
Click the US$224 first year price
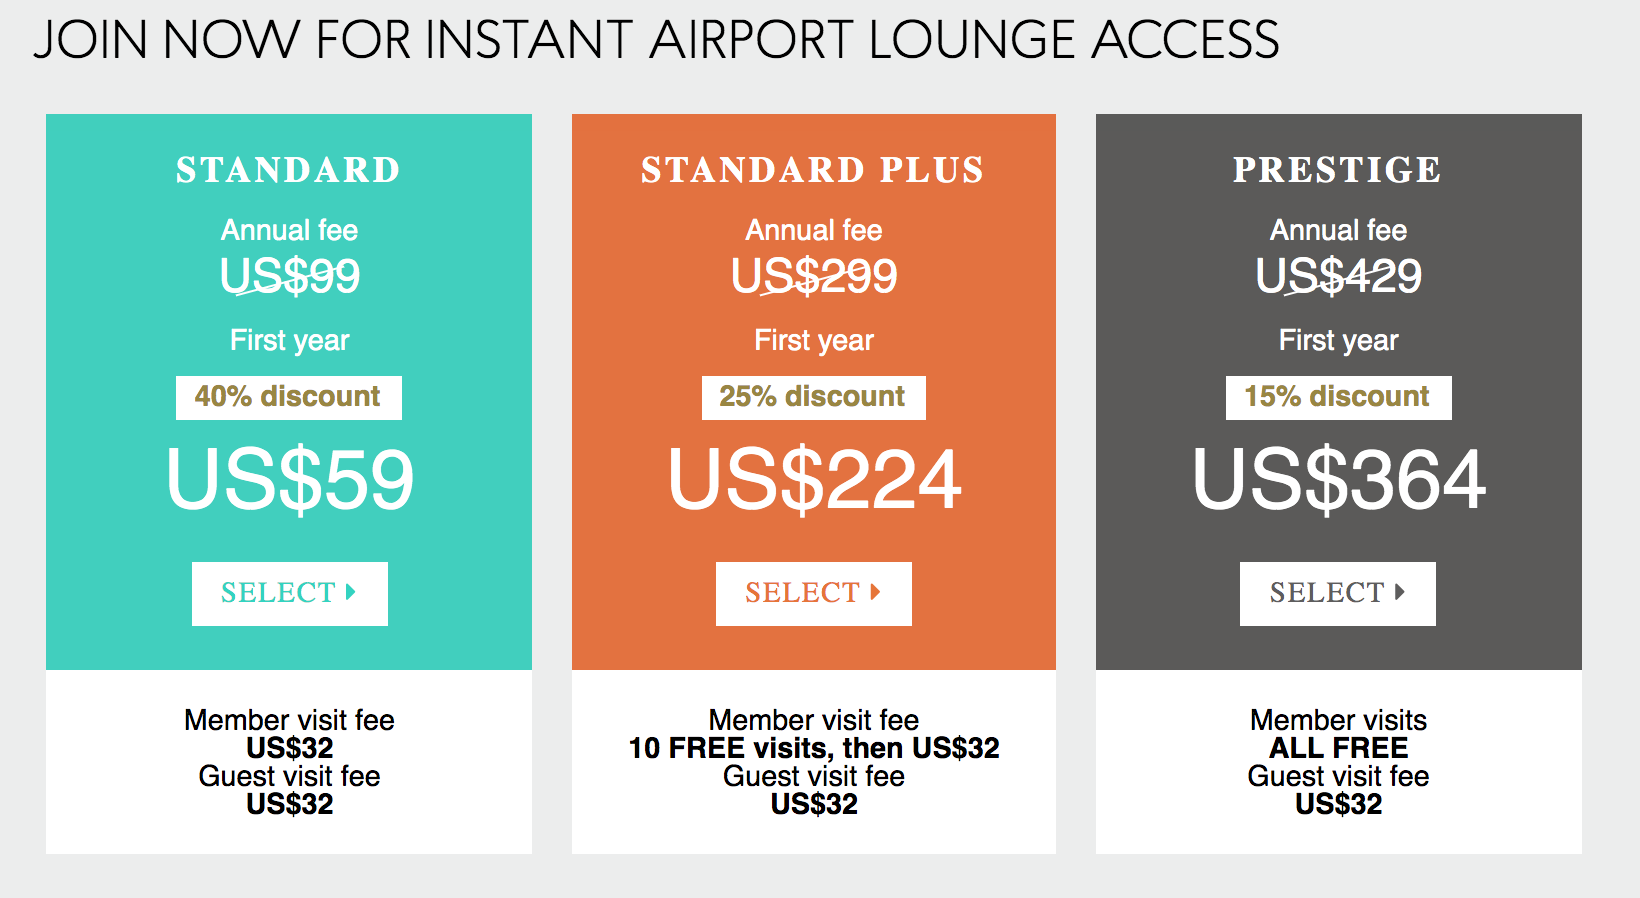(x=814, y=480)
